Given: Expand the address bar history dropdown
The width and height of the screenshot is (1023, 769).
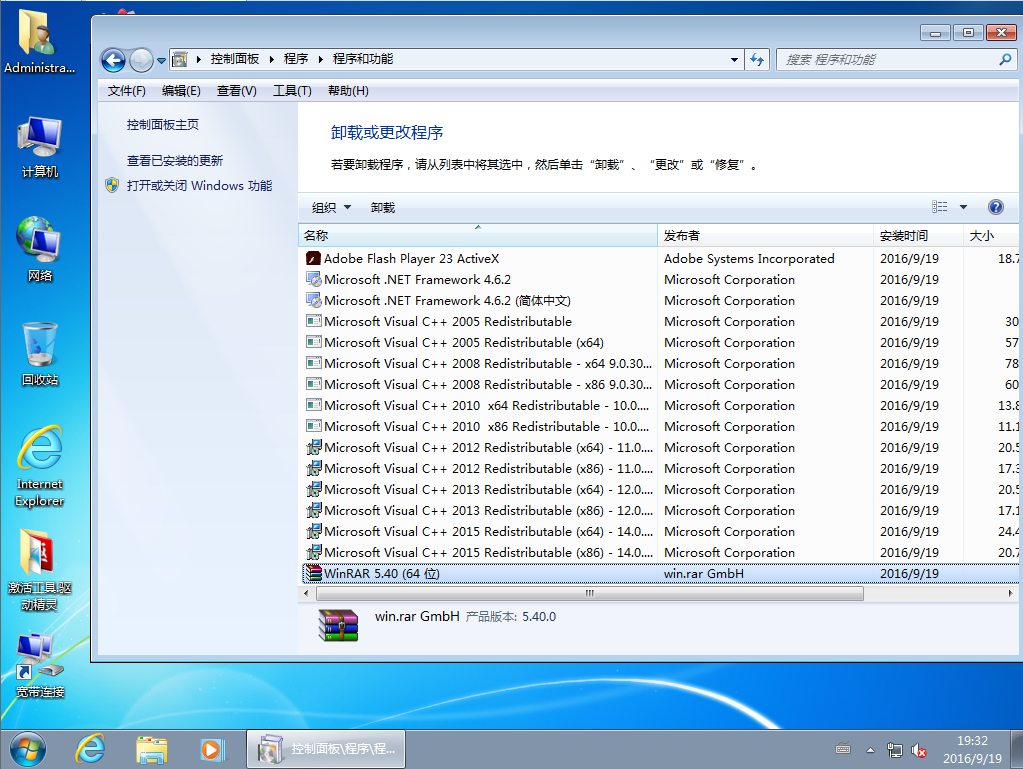Looking at the screenshot, I should (734, 60).
